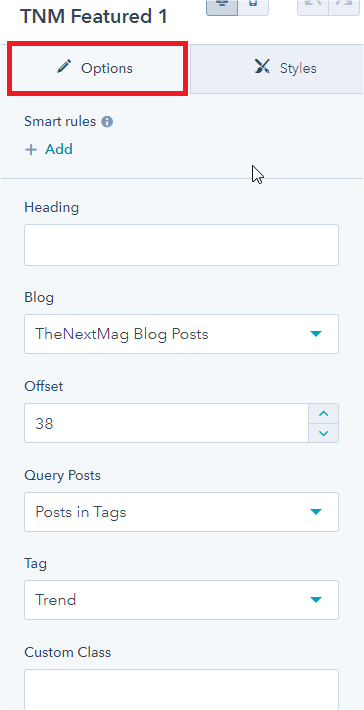Switch to mobile preview mode

coord(253,7)
